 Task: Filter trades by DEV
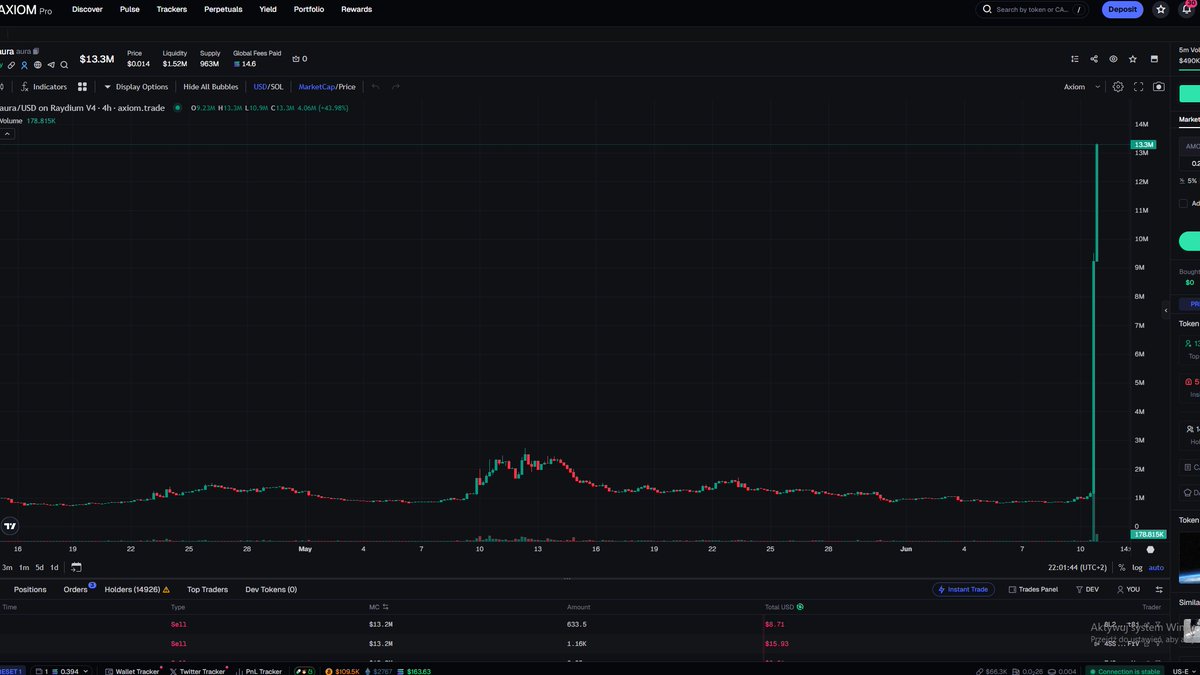1087,590
